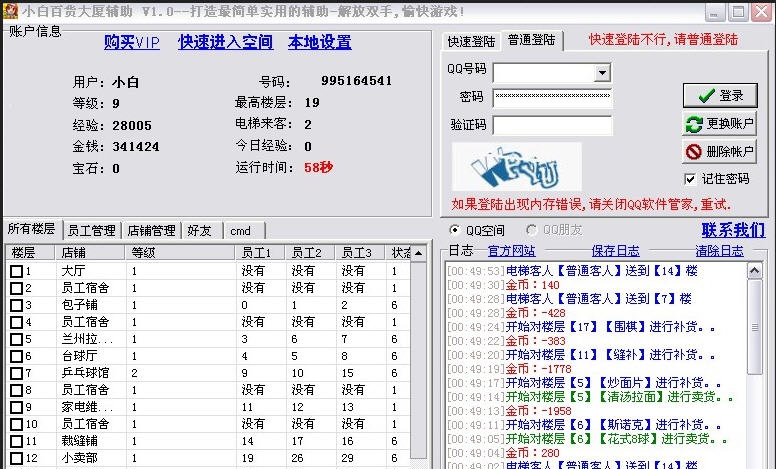Click the captcha image to refresh
Screen dimensions: 776x469
(x=517, y=167)
